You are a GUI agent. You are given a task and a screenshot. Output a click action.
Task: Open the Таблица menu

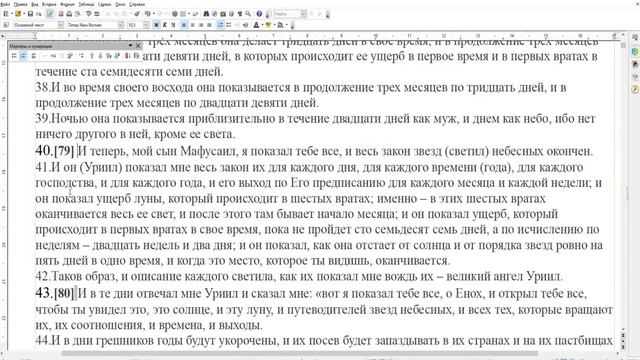pyautogui.click(x=86, y=4)
